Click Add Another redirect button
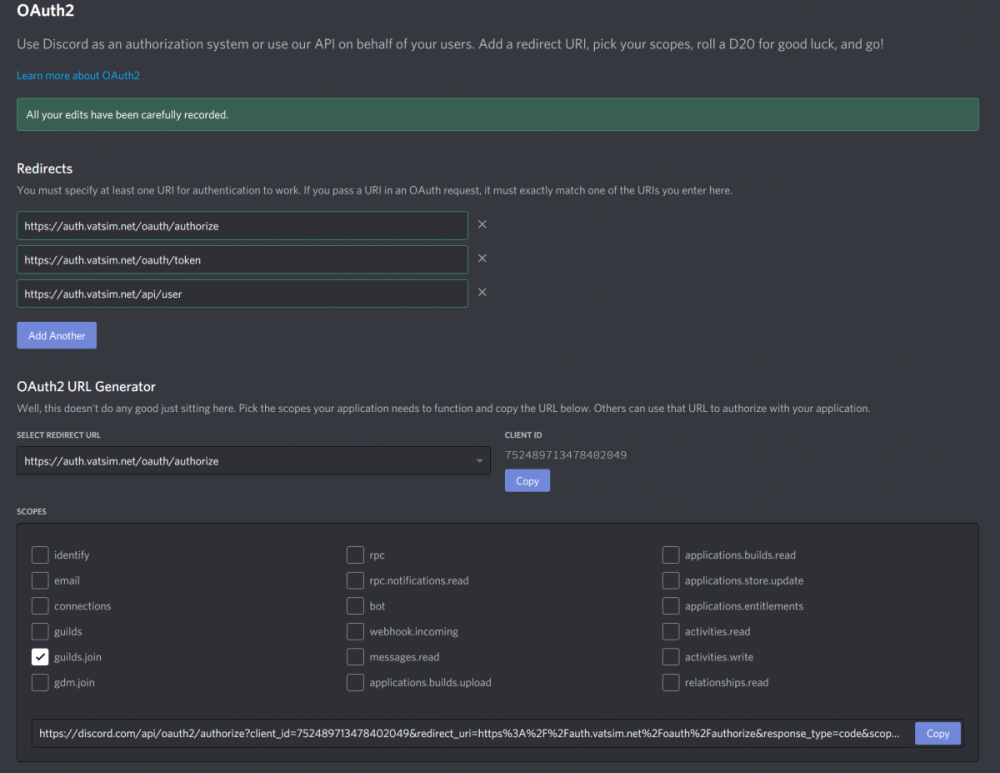Screen dimensions: 1000x773 [x=57, y=336]
